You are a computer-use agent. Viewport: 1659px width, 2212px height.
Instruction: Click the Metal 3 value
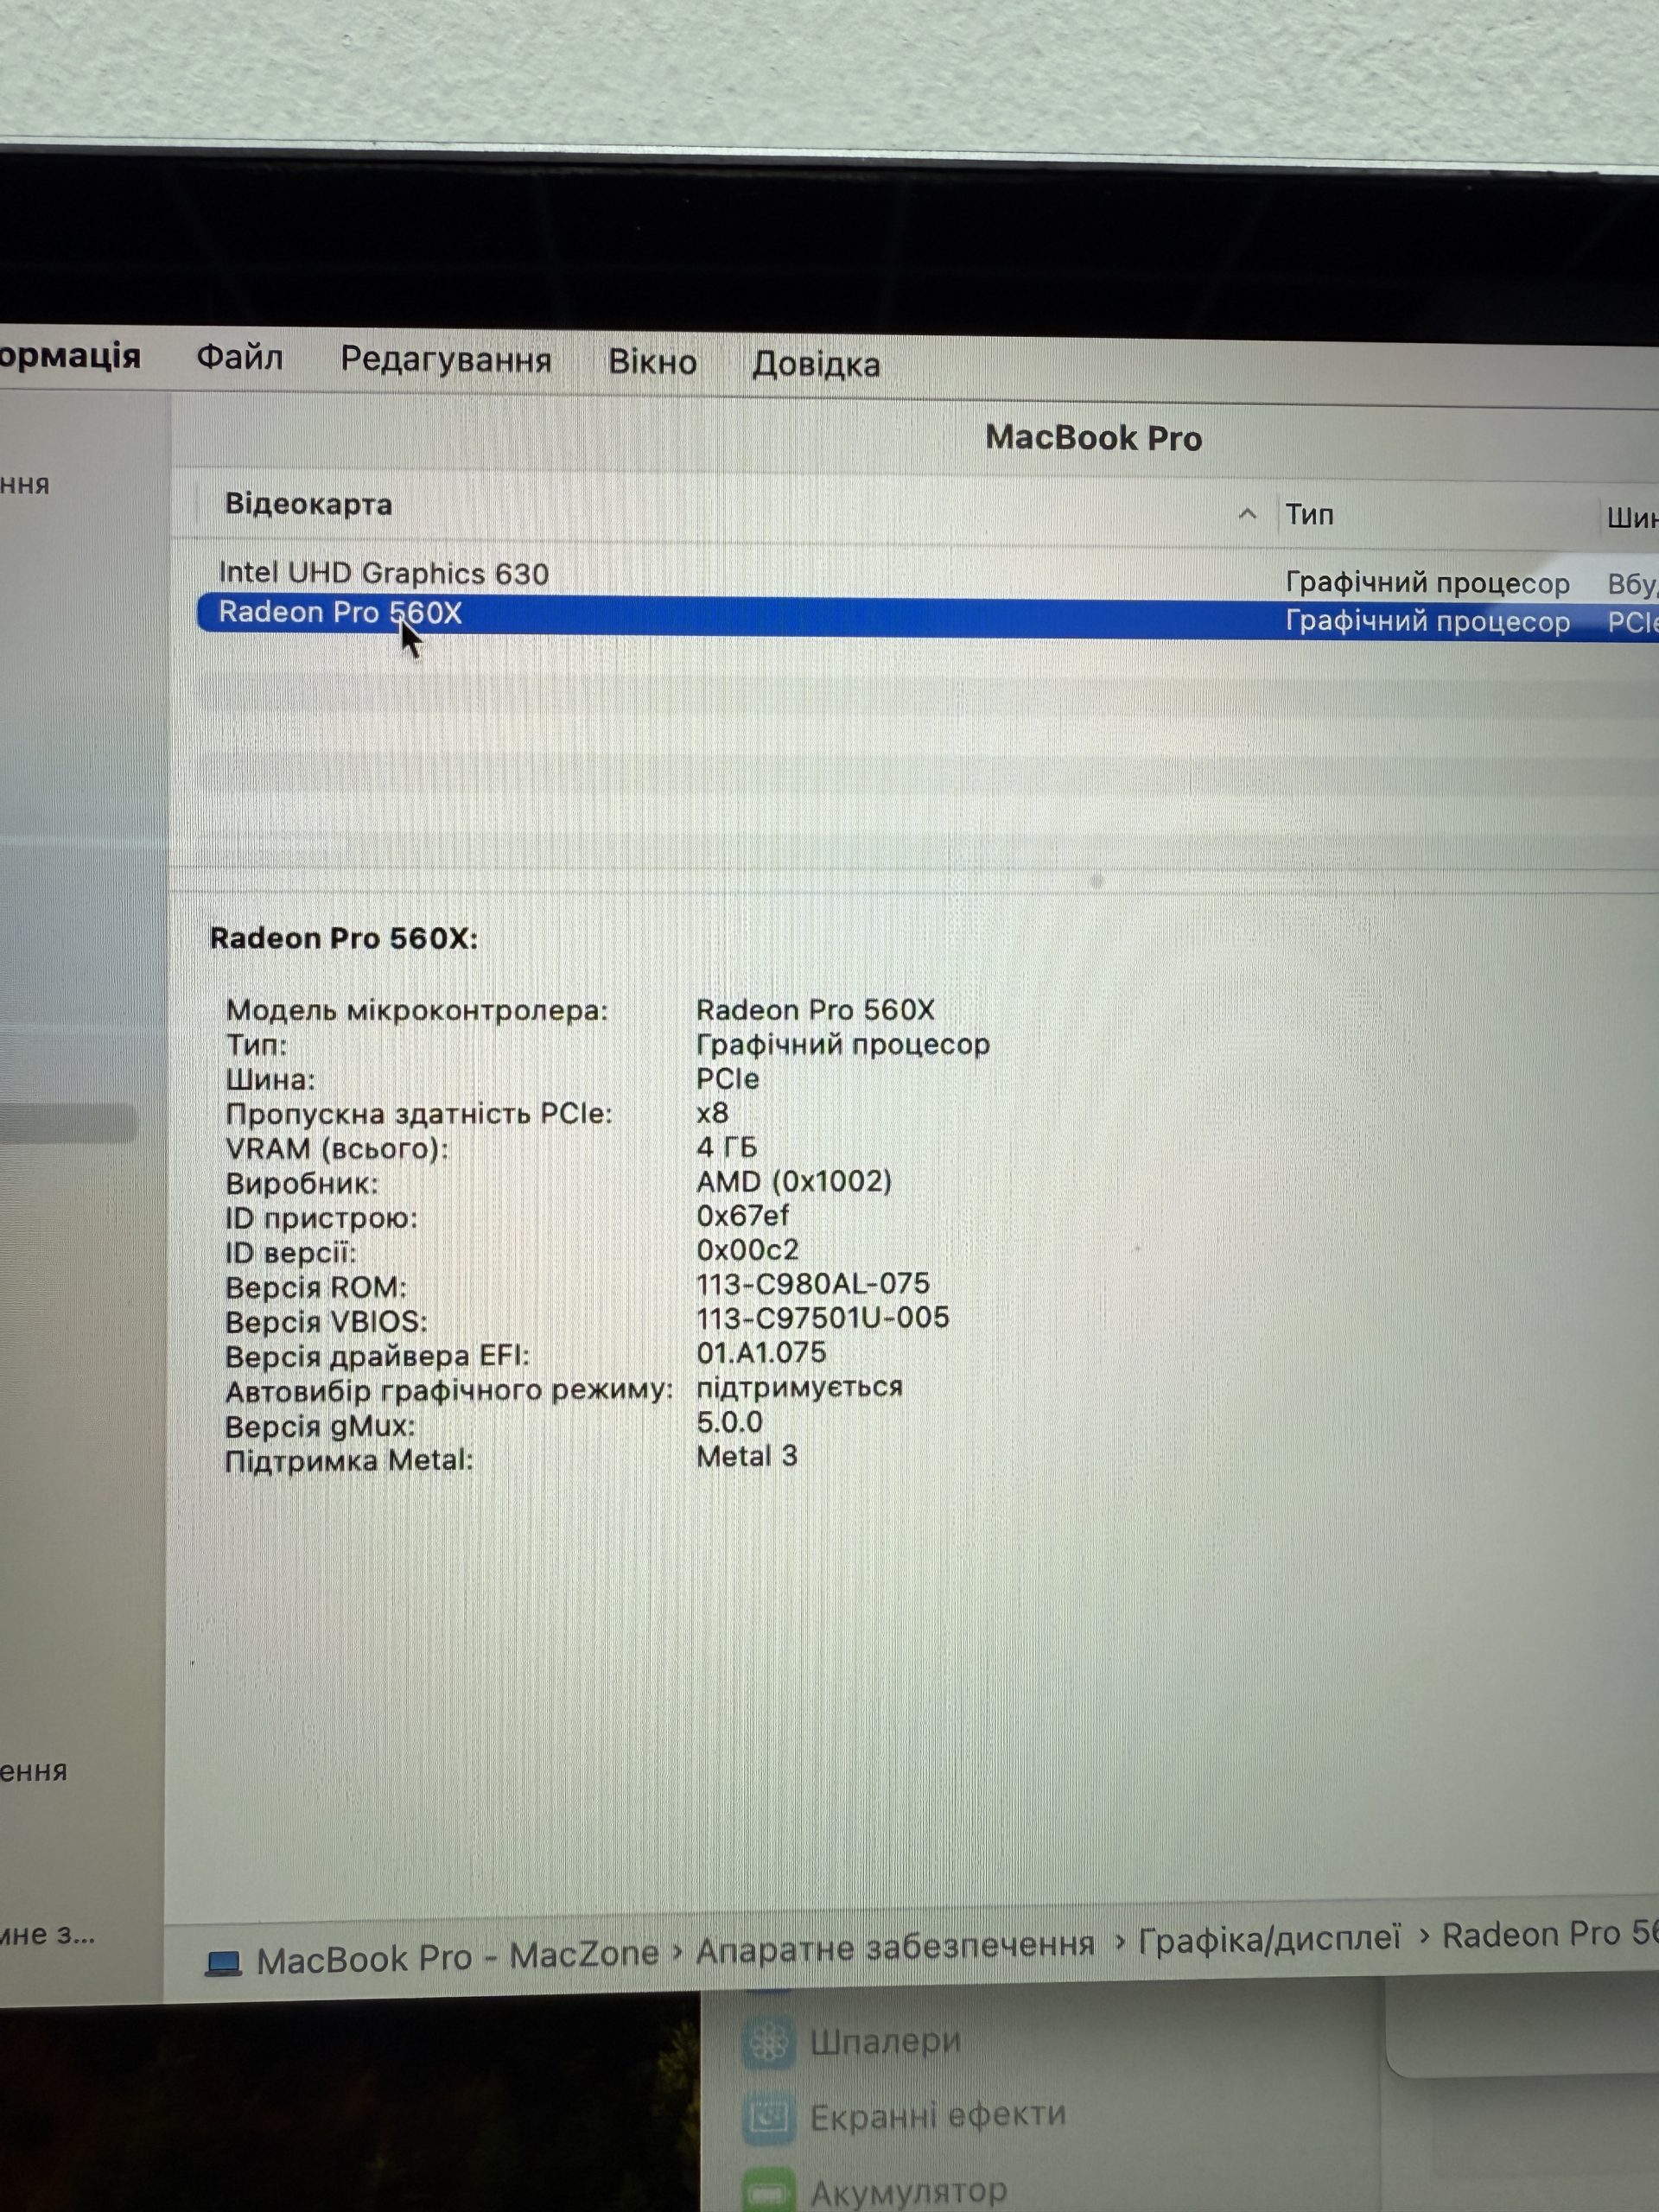747,1456
